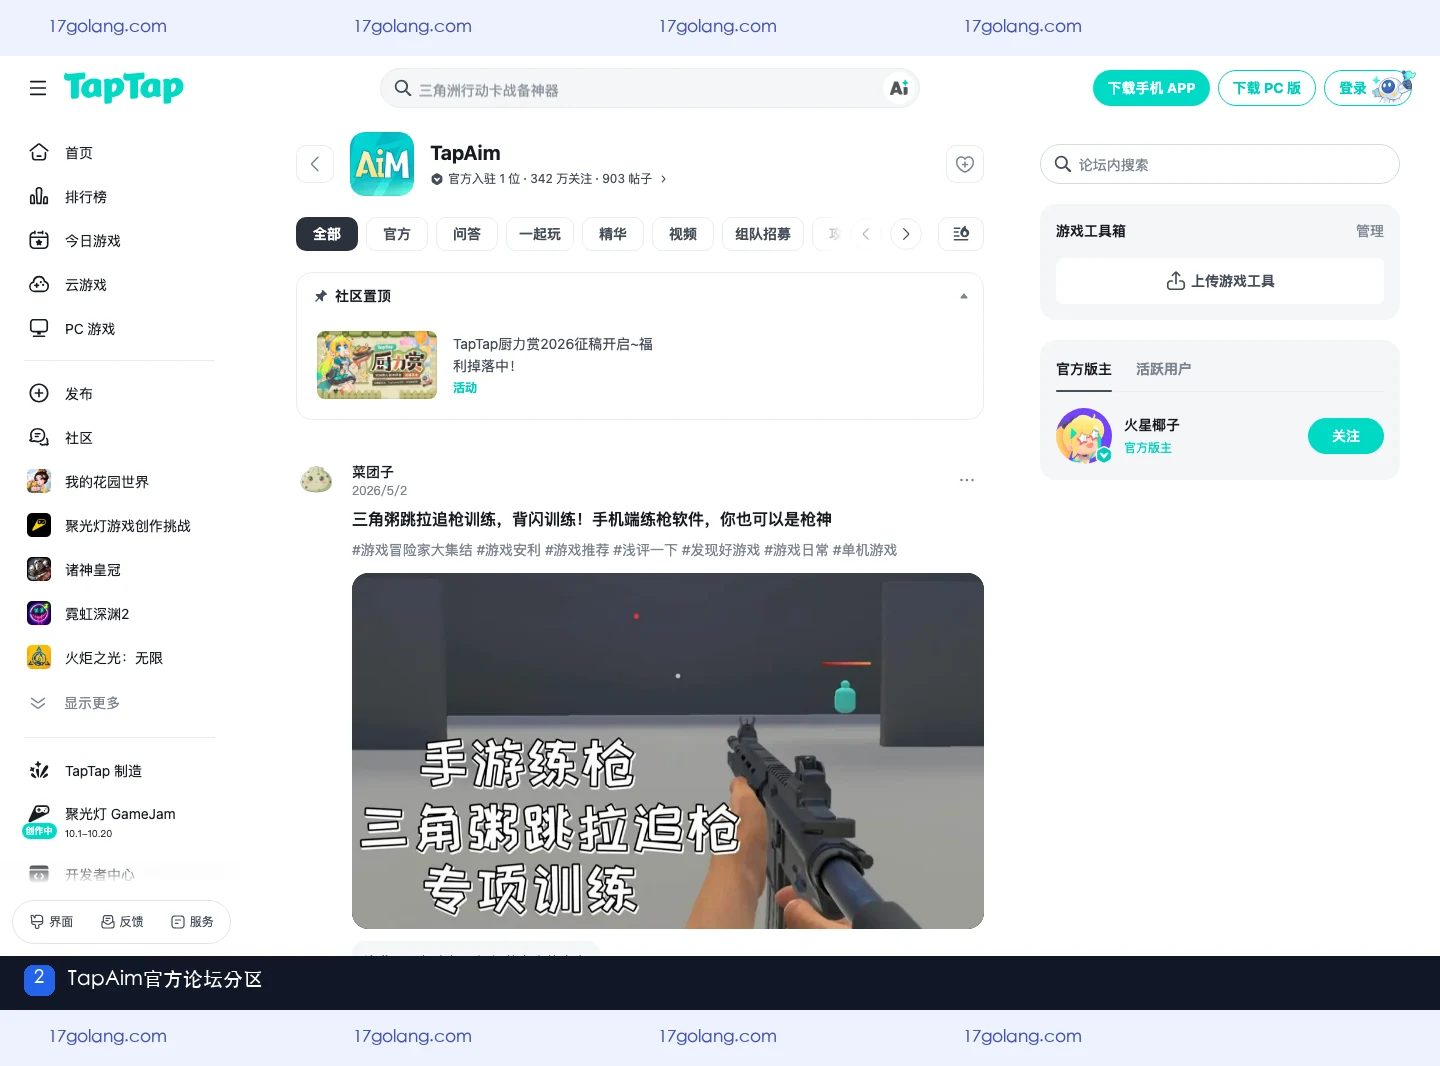This screenshot has width=1440, height=1066.
Task: Open the hamburger menu icon
Action: coord(38,88)
